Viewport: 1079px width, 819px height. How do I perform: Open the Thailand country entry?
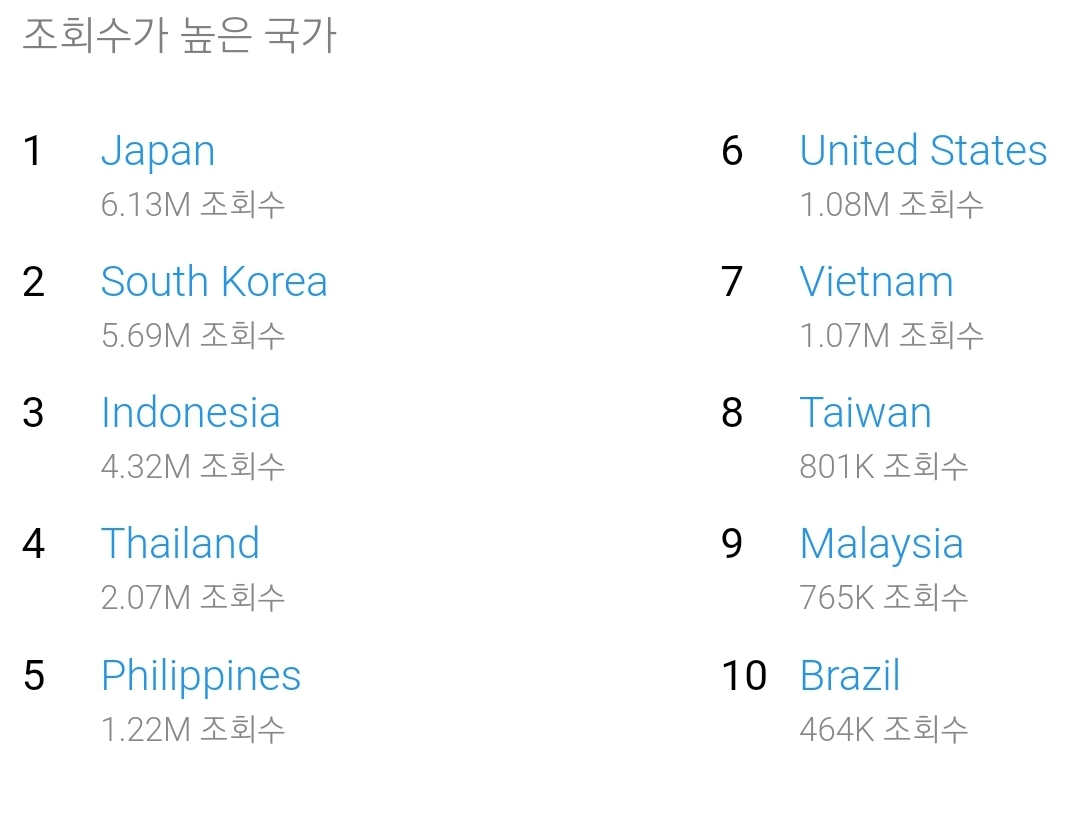pos(180,544)
